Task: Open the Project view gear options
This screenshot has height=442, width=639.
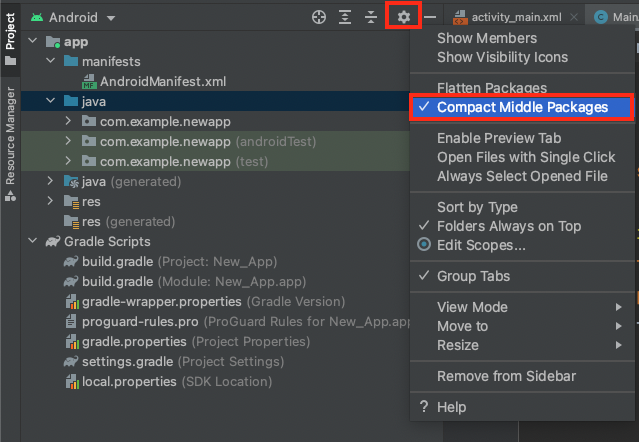Action: coord(403,17)
